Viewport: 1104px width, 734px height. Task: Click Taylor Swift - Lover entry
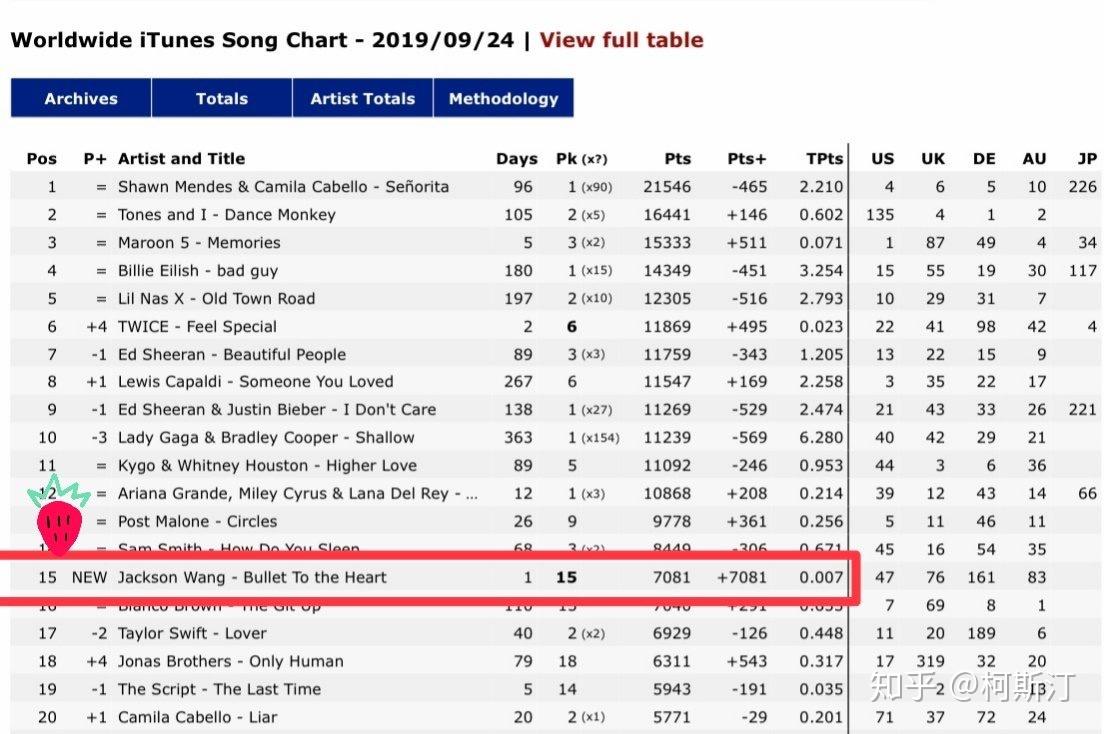[192, 633]
